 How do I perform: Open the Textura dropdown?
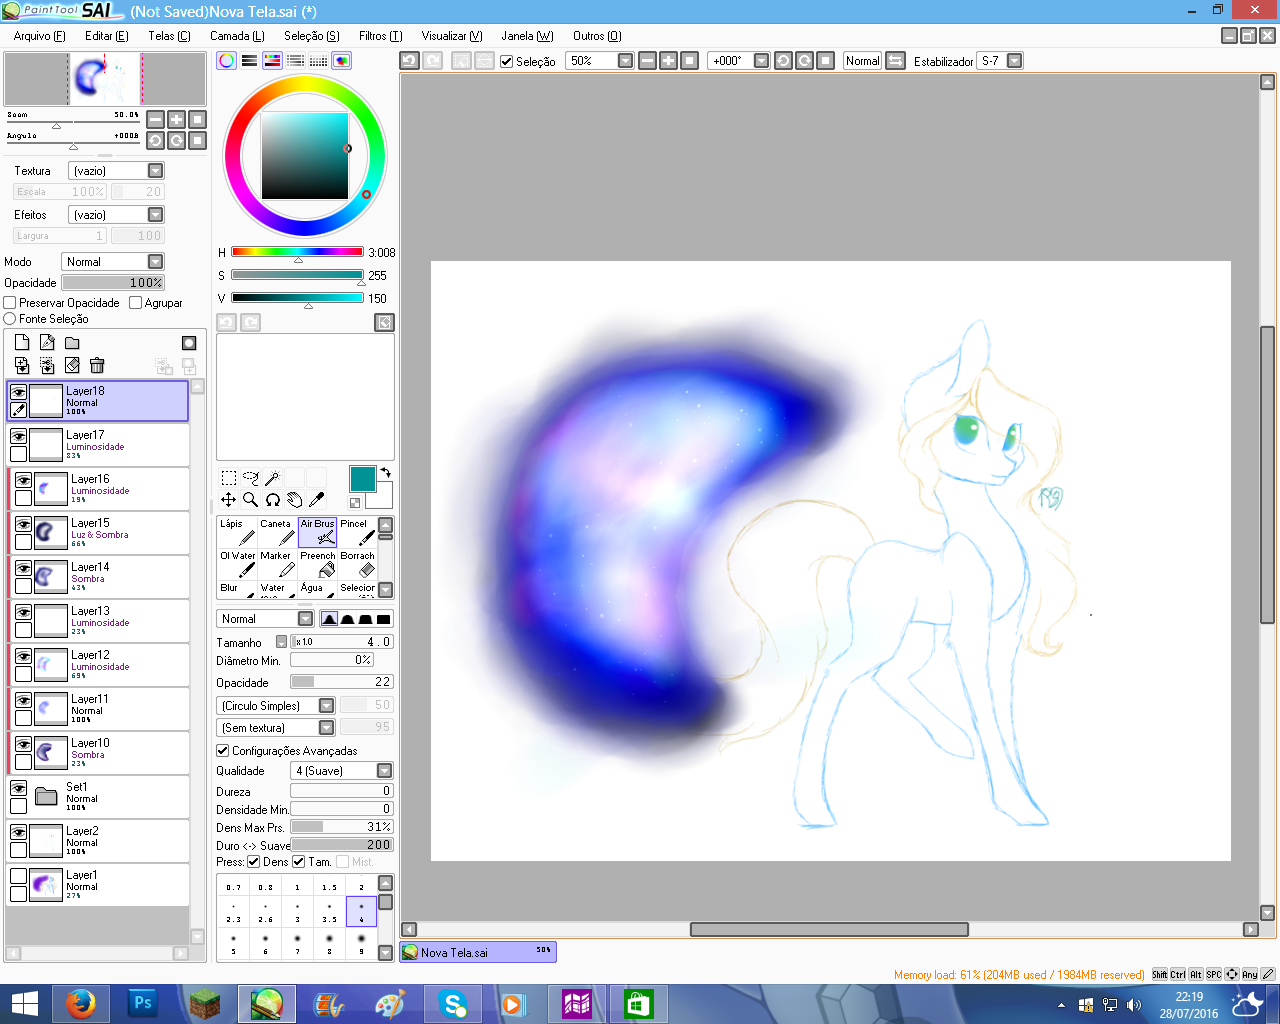pos(116,171)
